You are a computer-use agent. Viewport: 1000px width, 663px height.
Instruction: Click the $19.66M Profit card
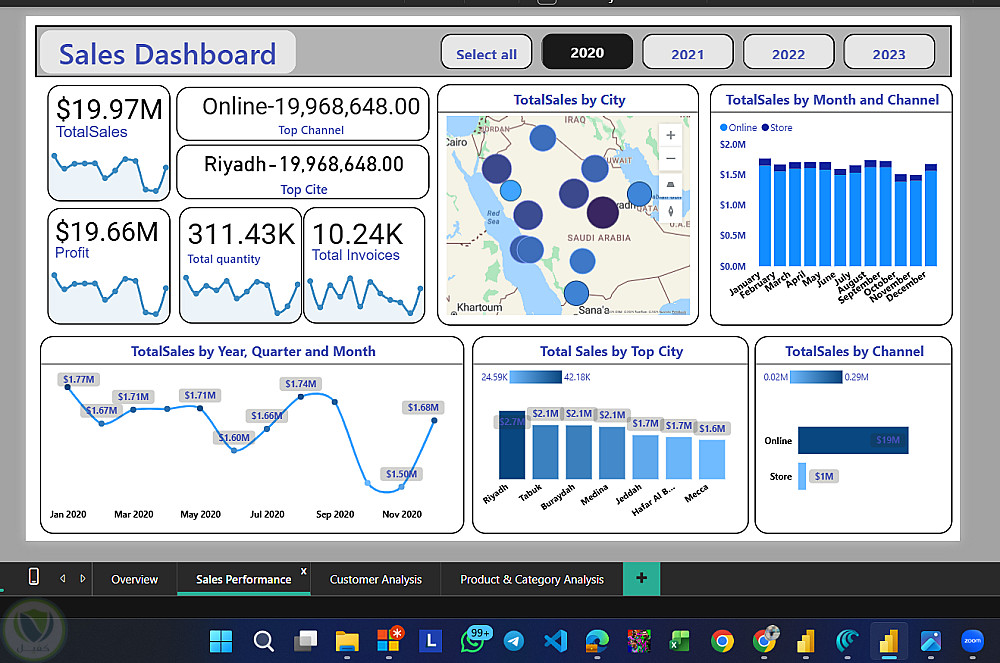point(109,266)
